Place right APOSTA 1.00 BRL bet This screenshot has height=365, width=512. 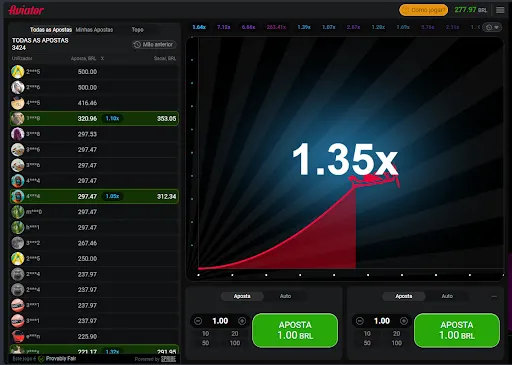pos(457,330)
